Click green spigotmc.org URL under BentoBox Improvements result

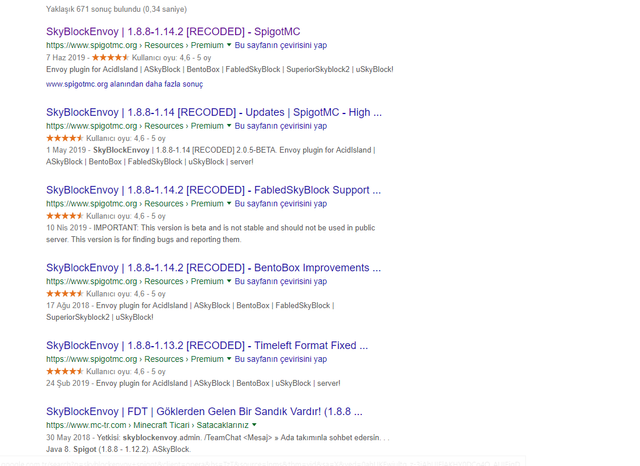coord(135,282)
